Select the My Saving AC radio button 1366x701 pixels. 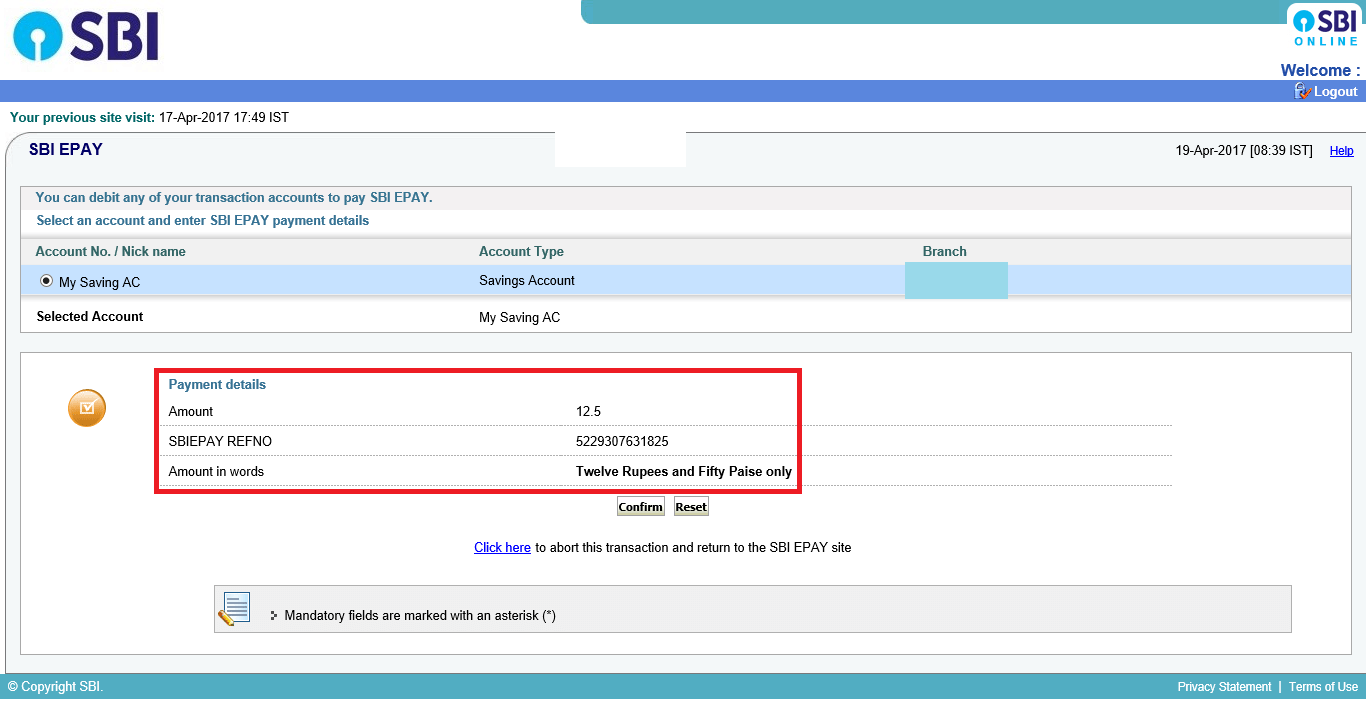(x=46, y=281)
